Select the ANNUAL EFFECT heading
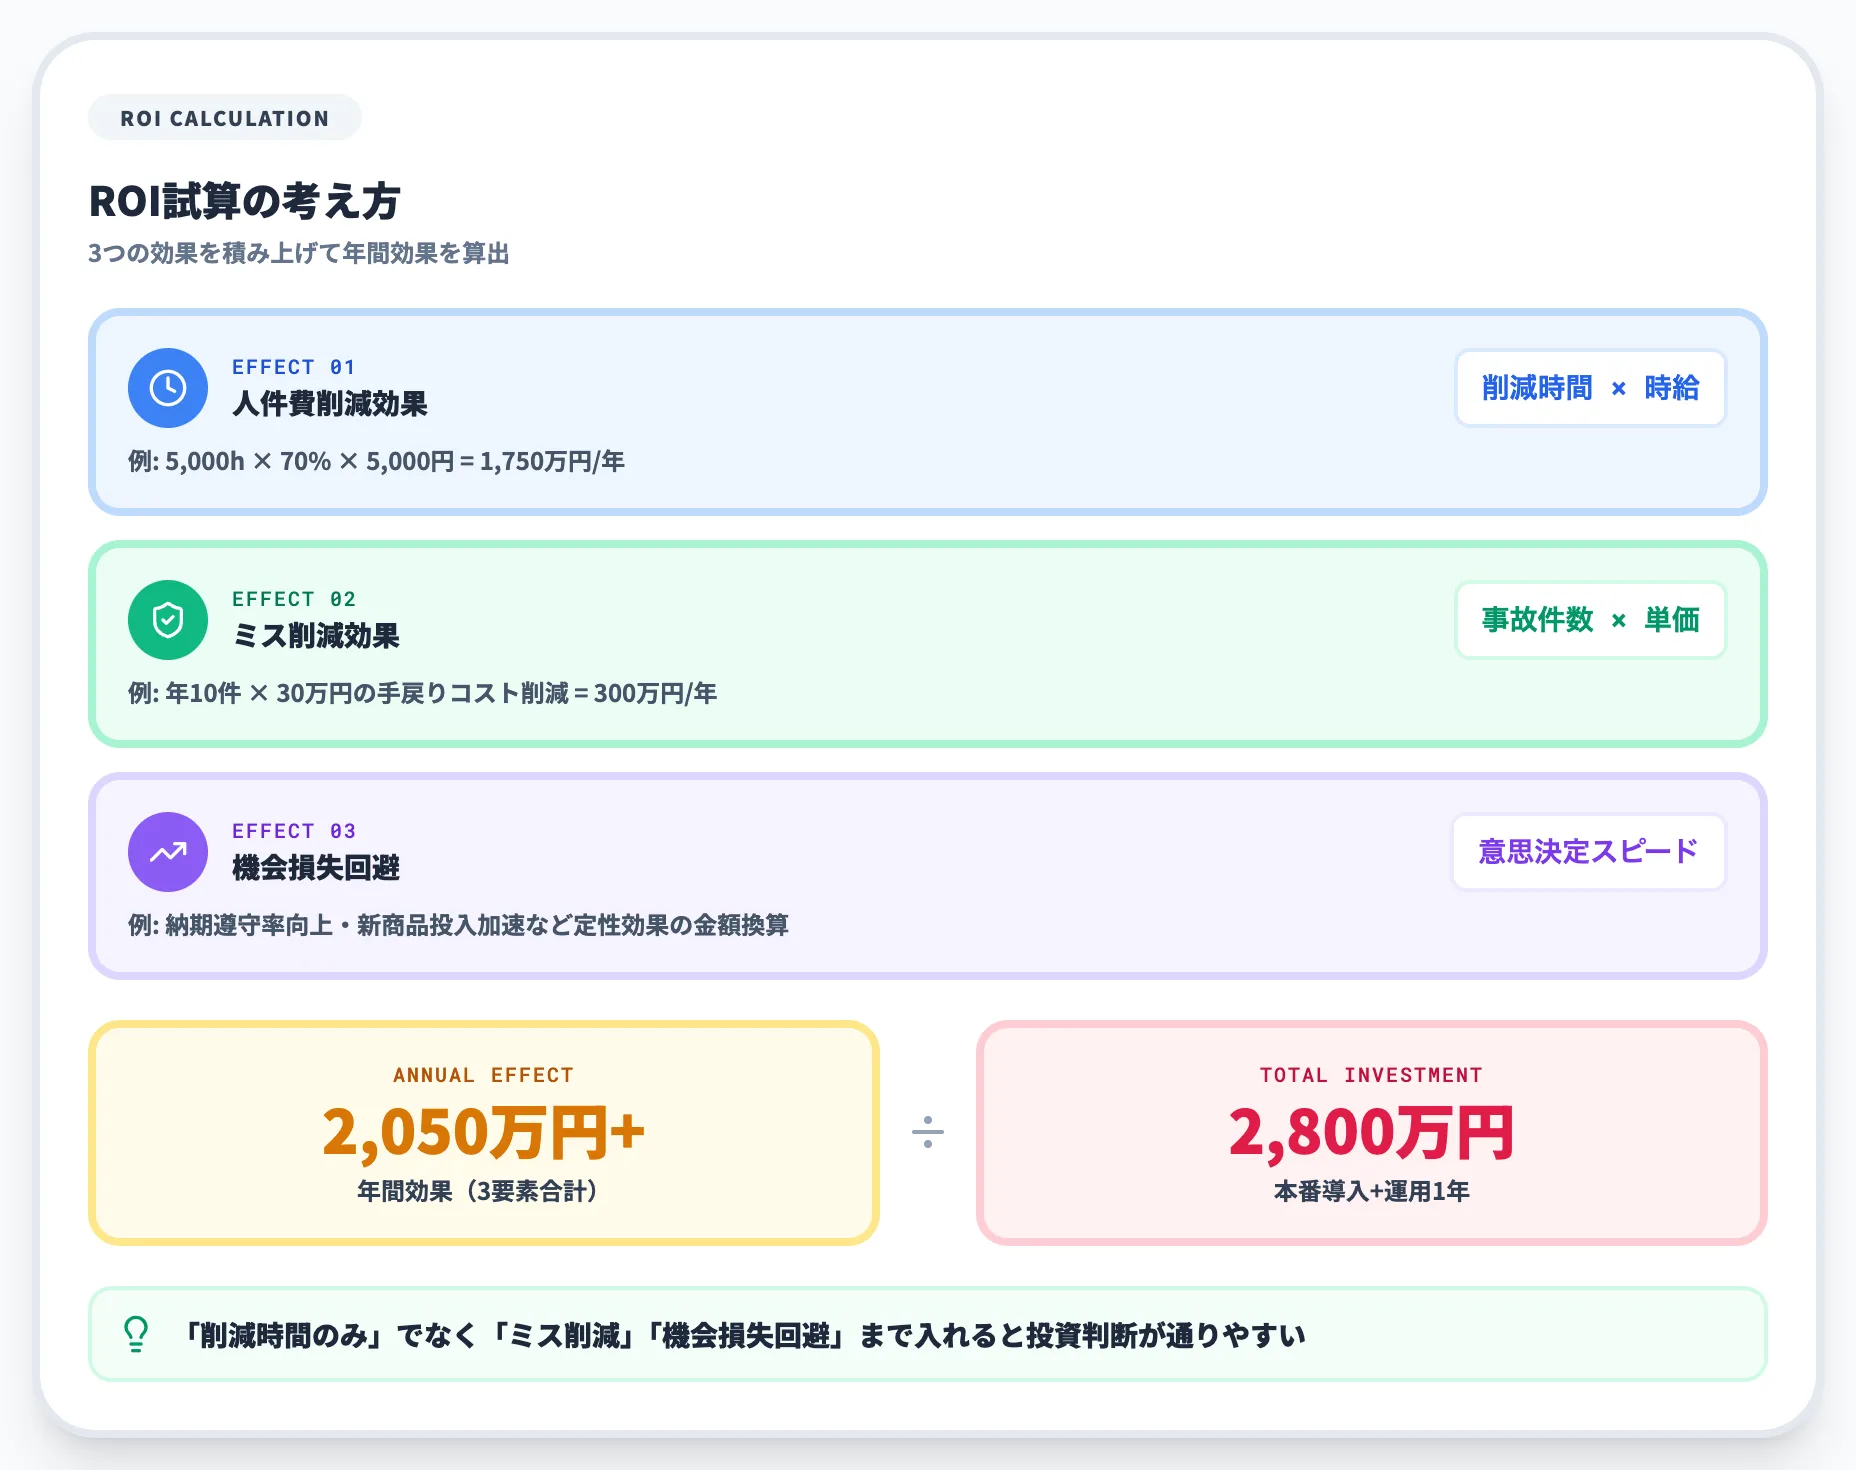Image resolution: width=1856 pixels, height=1470 pixels. pyautogui.click(x=483, y=1075)
